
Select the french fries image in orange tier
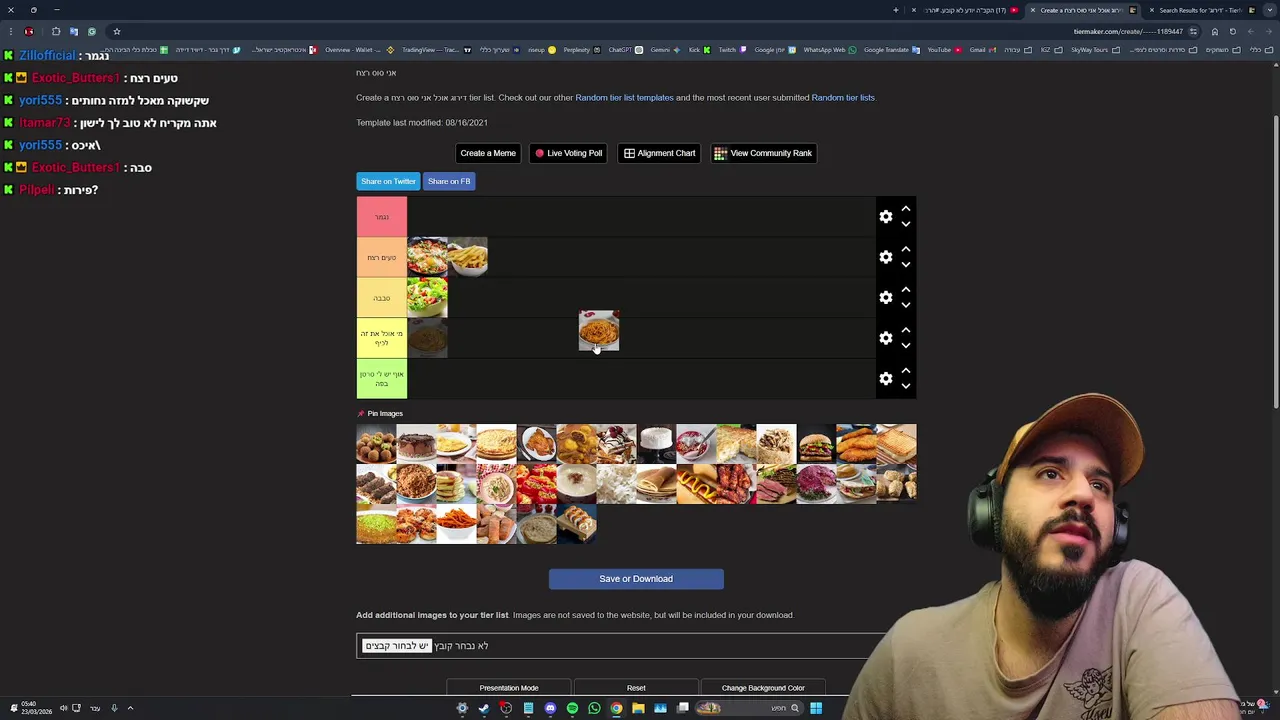467,257
